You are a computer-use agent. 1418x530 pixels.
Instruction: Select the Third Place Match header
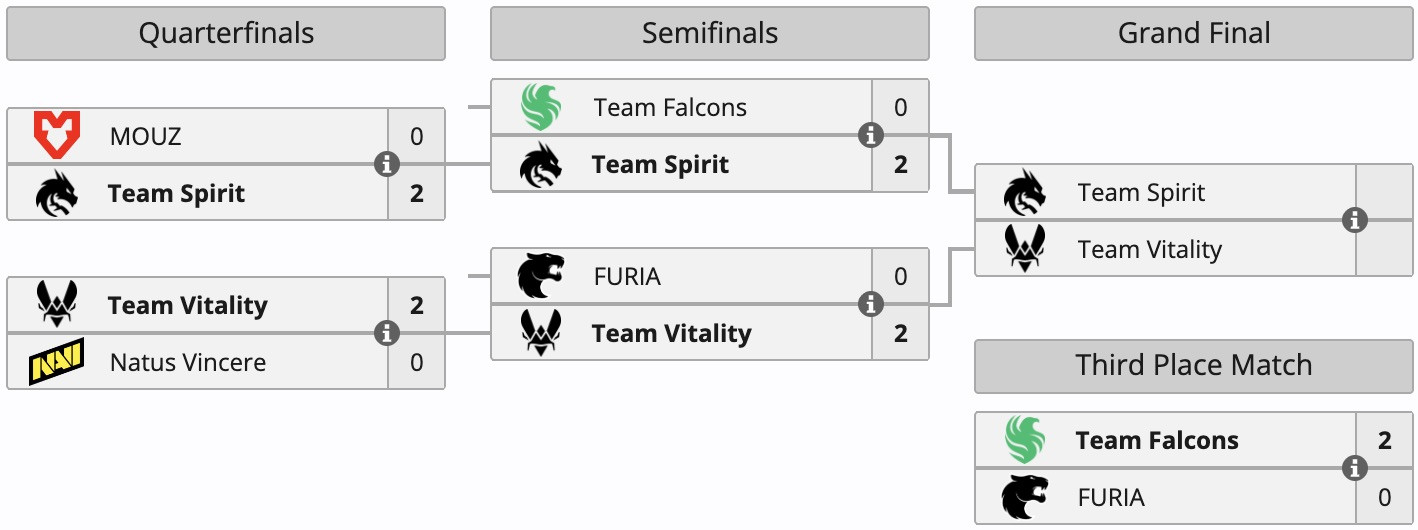tap(1194, 365)
